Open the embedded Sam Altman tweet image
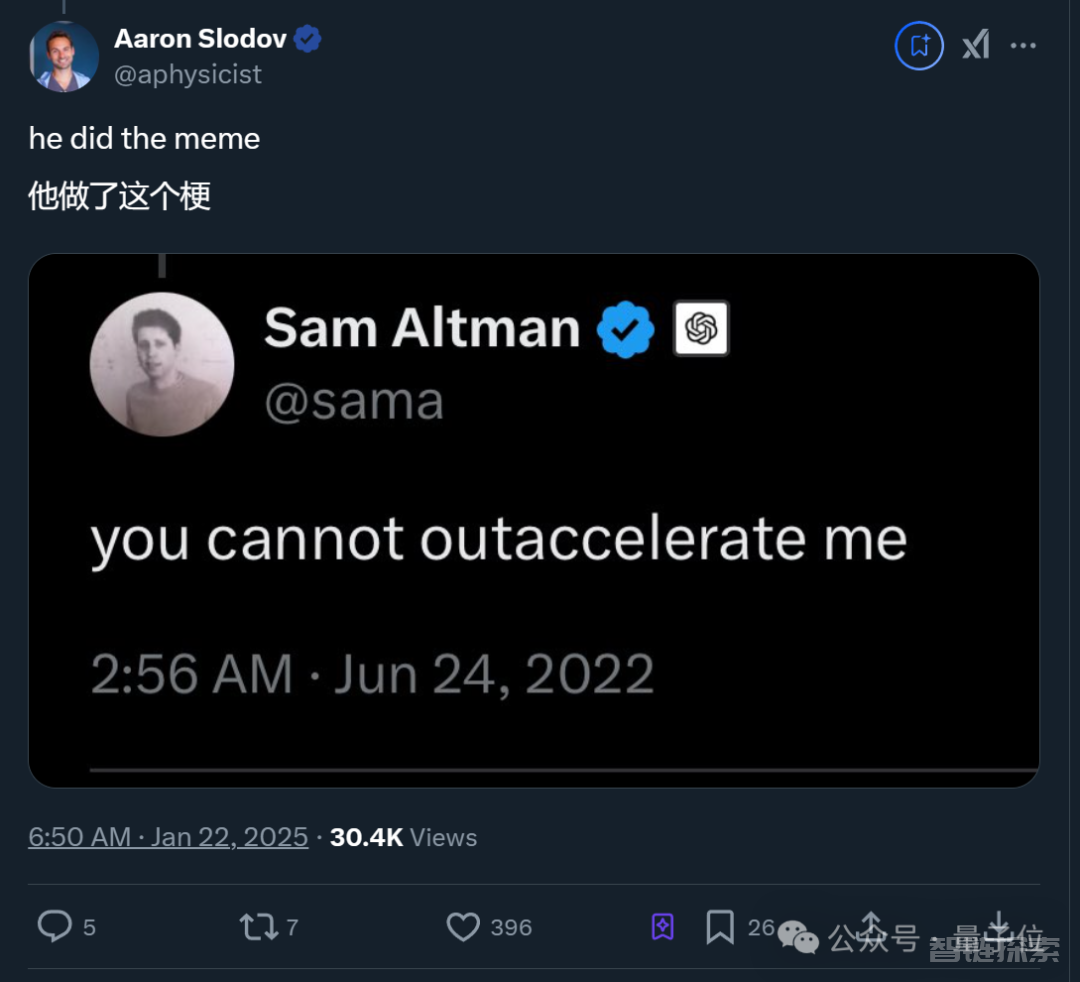 pyautogui.click(x=534, y=520)
